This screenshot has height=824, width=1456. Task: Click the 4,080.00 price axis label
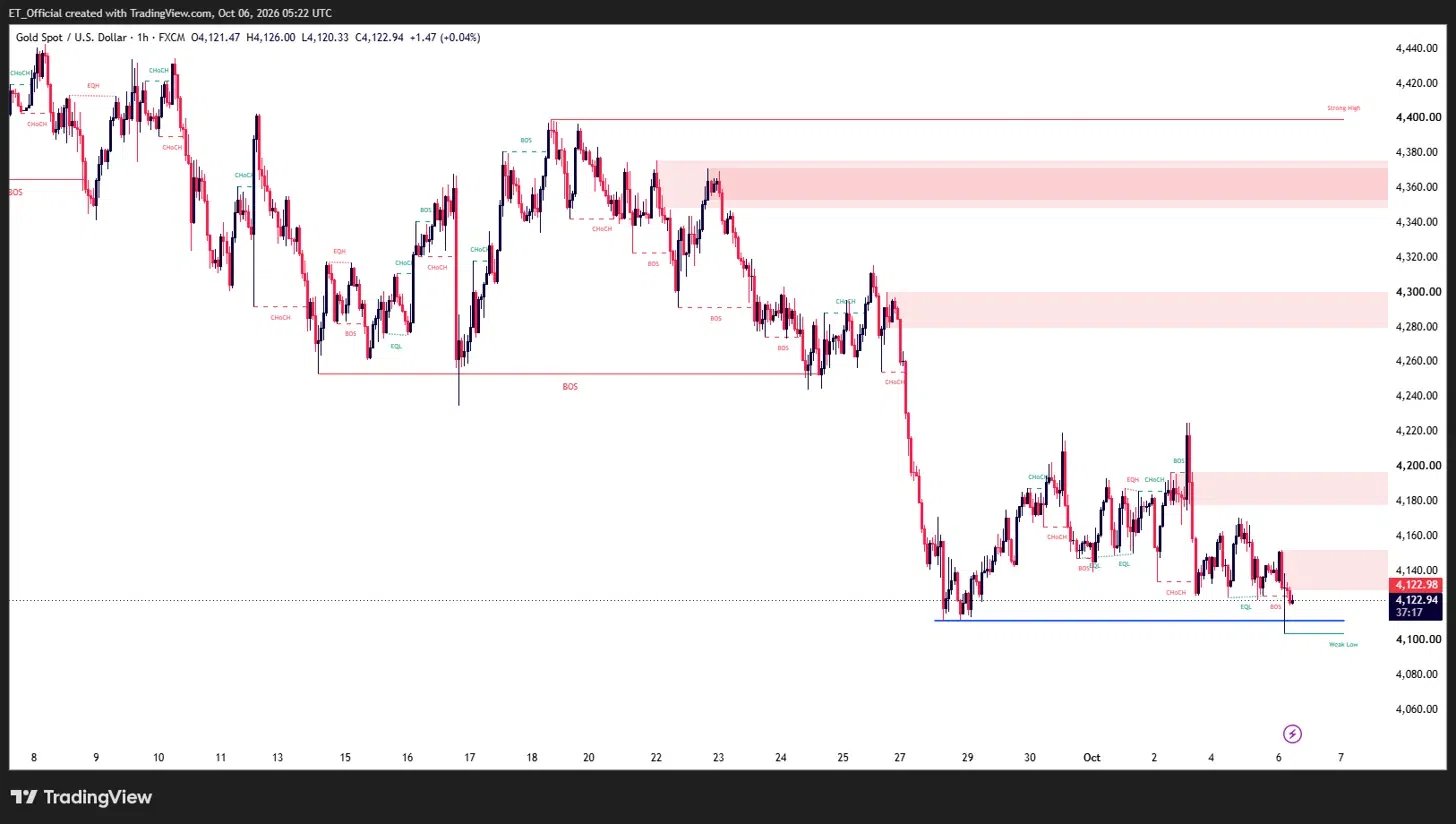(x=1416, y=674)
